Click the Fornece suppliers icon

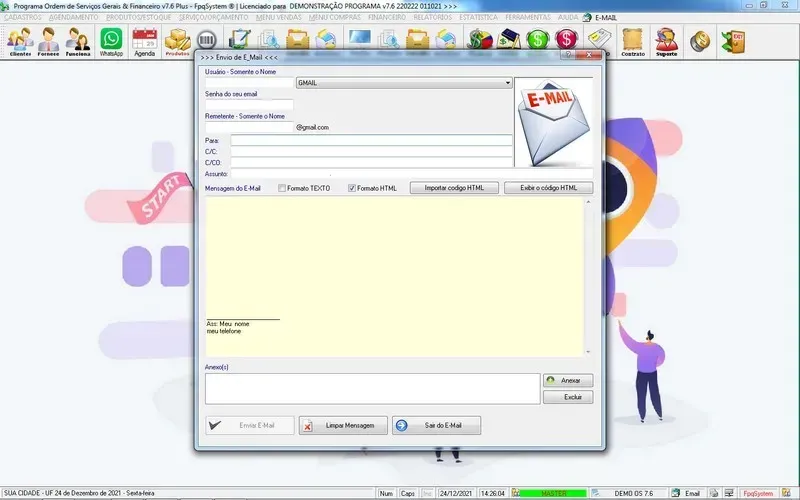(49, 42)
